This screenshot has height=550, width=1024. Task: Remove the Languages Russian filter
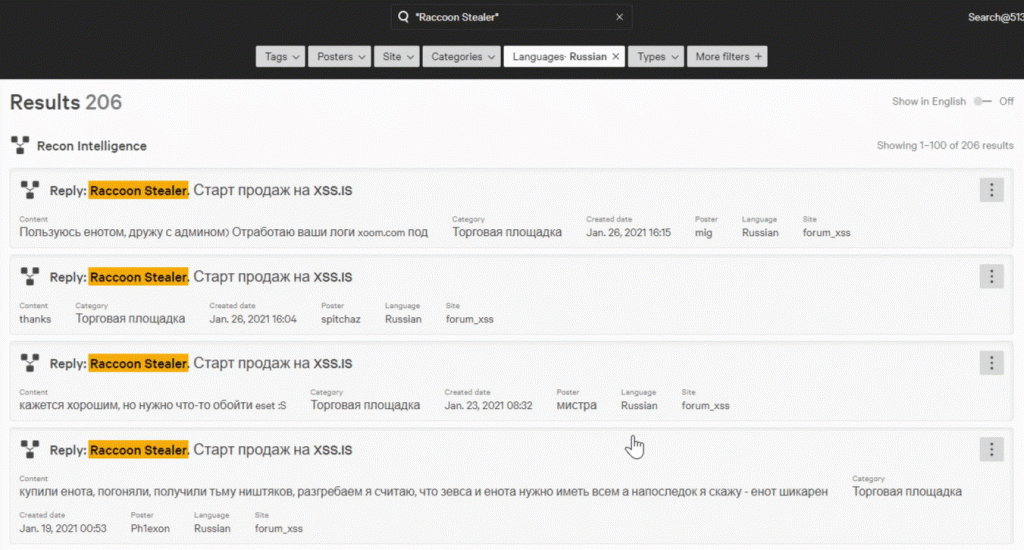[x=615, y=57]
